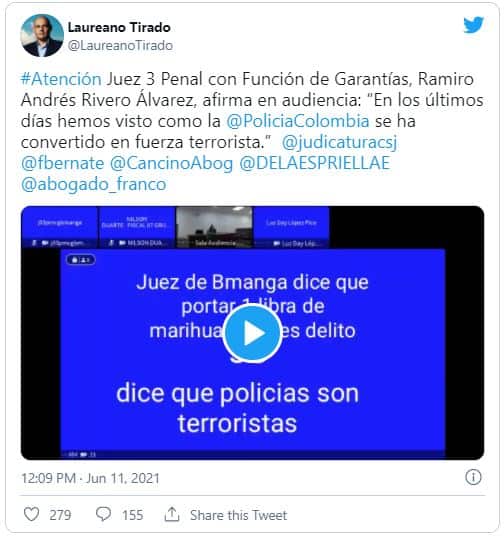Open the @judicaturacsj profile link
The image size is (504, 538).
coord(339,142)
